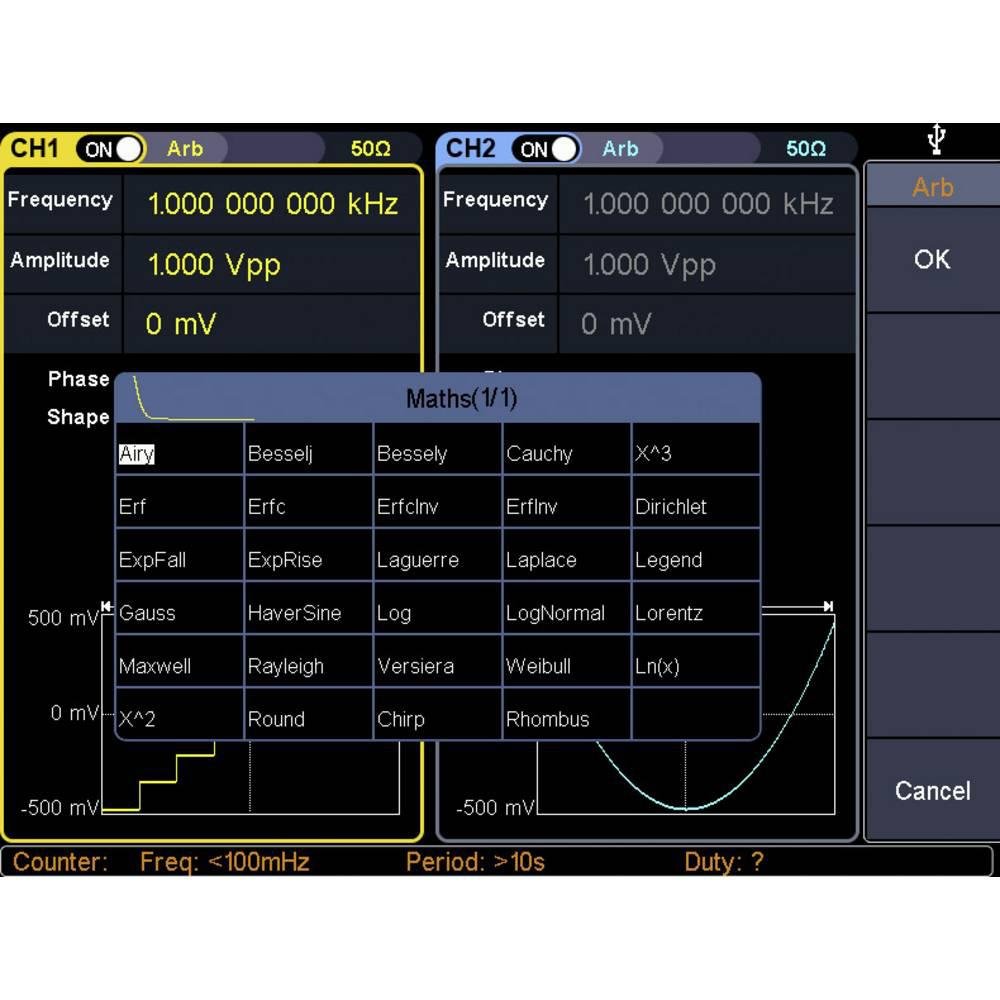1000x1000 pixels.
Task: Toggle CH1 output on/off
Action: coord(103,148)
